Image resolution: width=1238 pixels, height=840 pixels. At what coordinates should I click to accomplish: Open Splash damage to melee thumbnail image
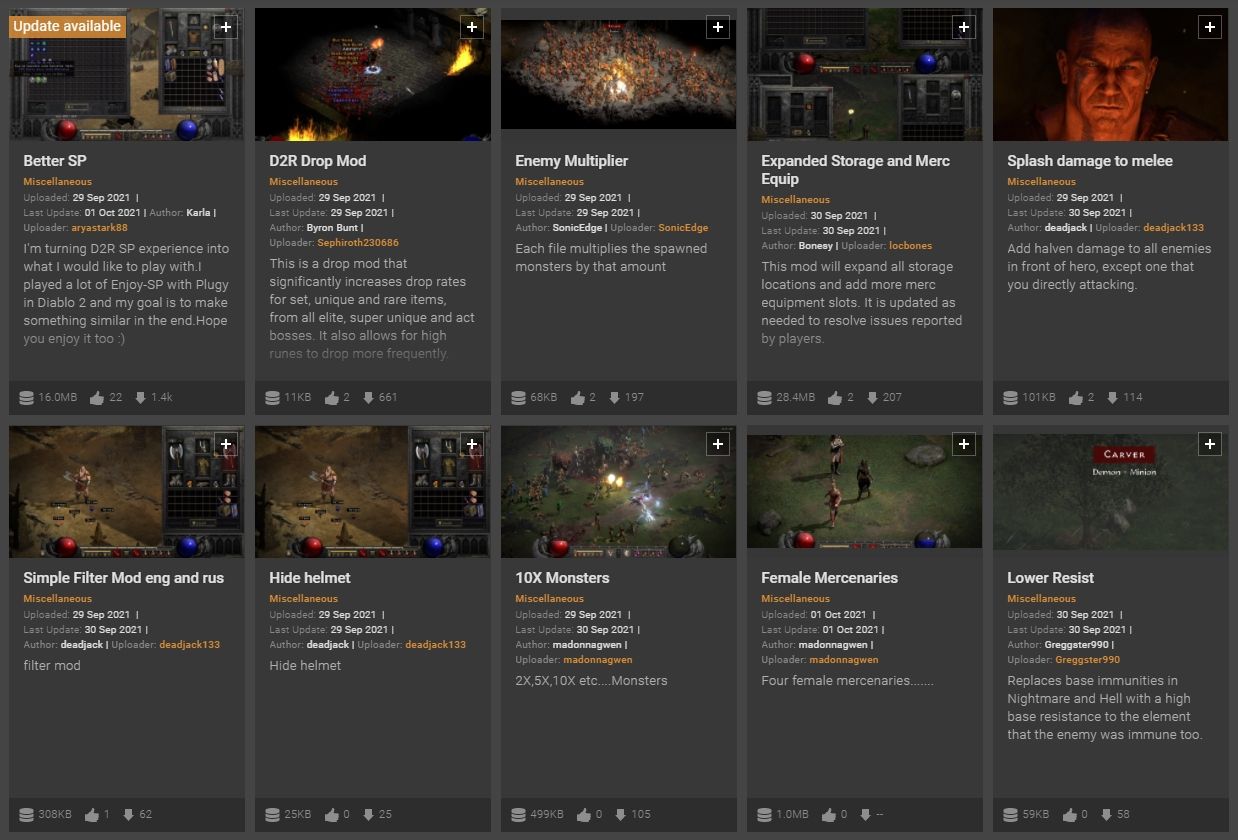point(1111,75)
